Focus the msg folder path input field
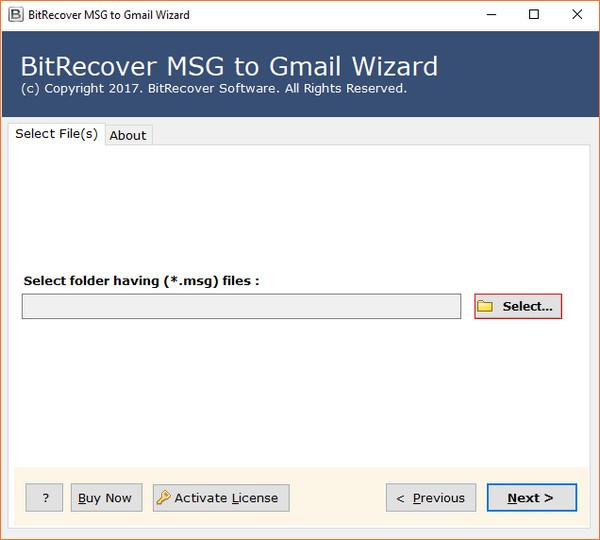The height and width of the screenshot is (540, 600). tap(241, 306)
